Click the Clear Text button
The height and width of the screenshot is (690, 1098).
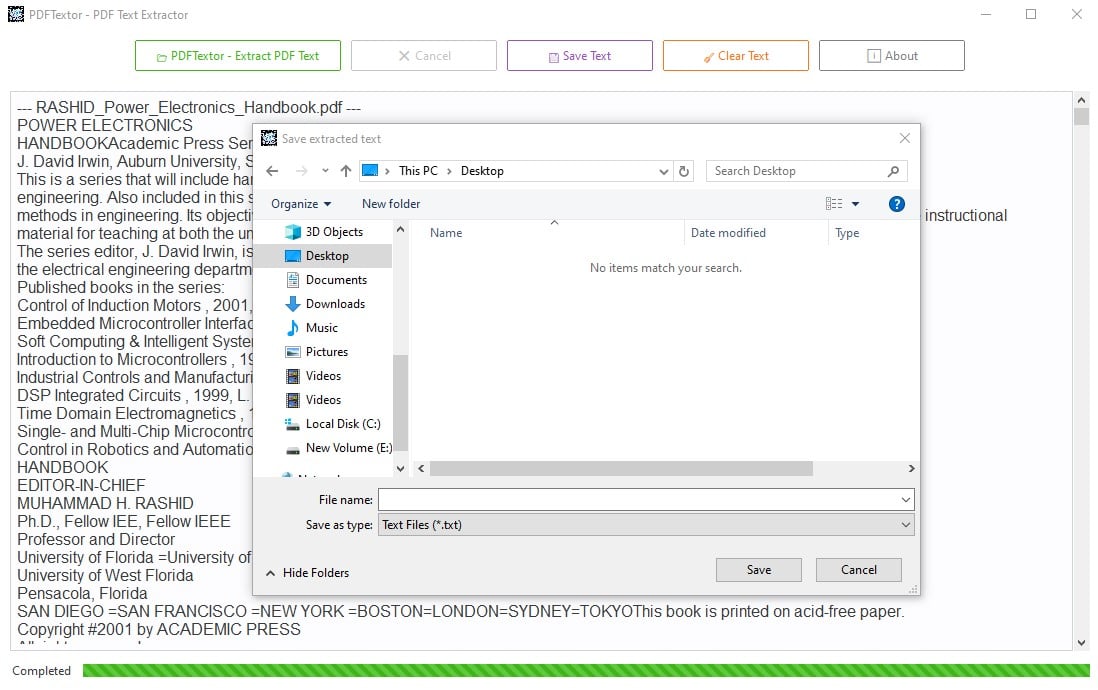click(735, 55)
